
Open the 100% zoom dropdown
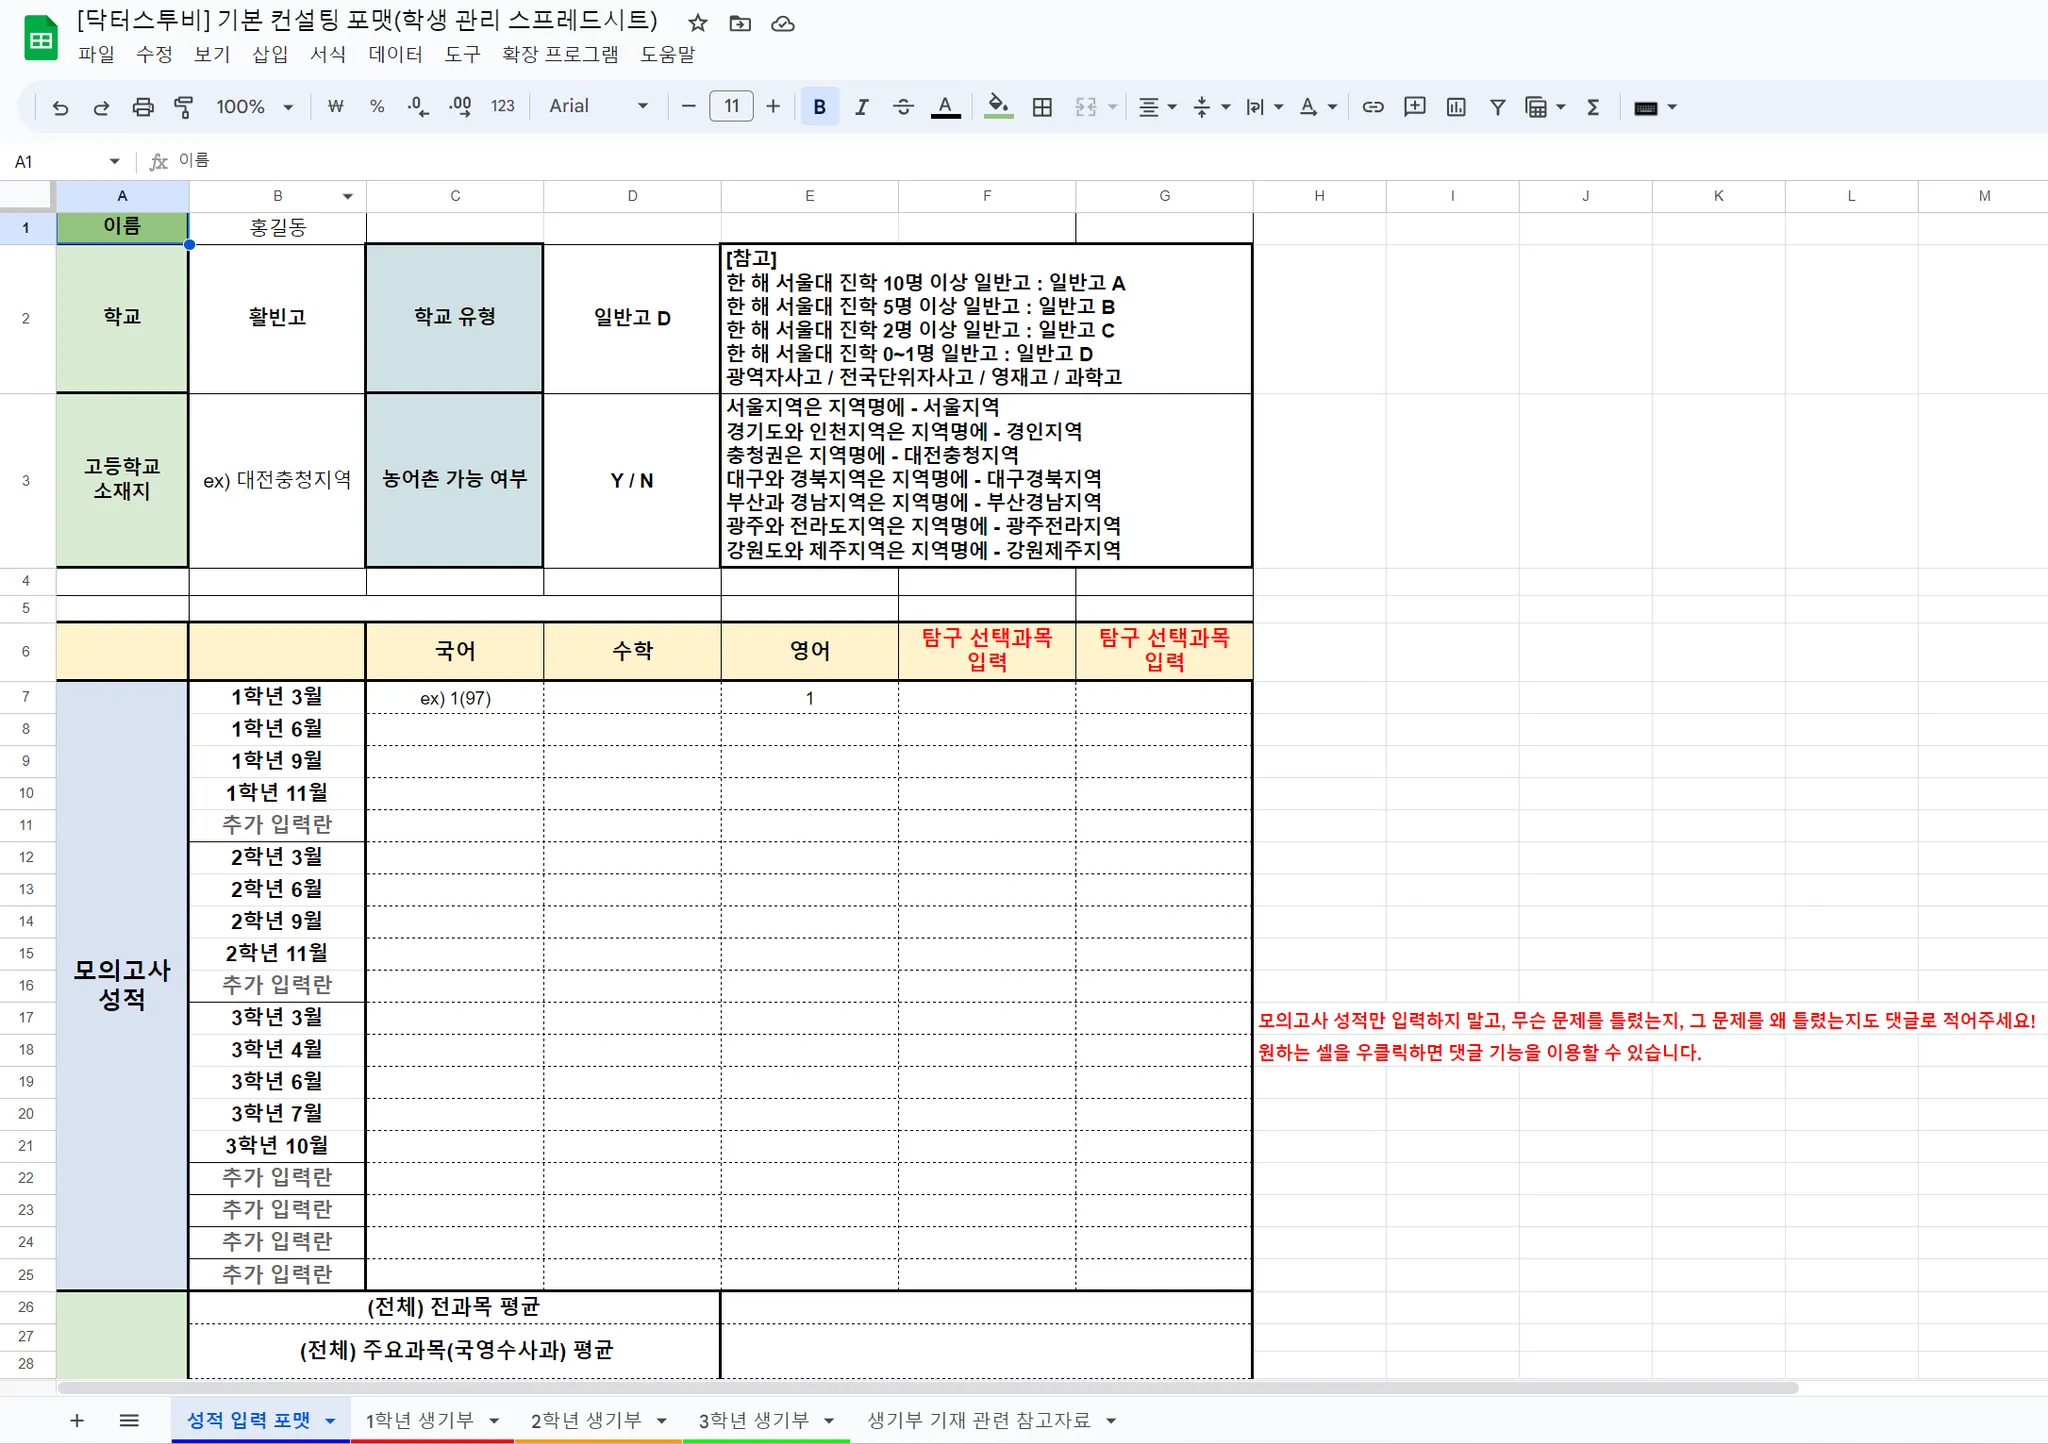click(x=254, y=107)
